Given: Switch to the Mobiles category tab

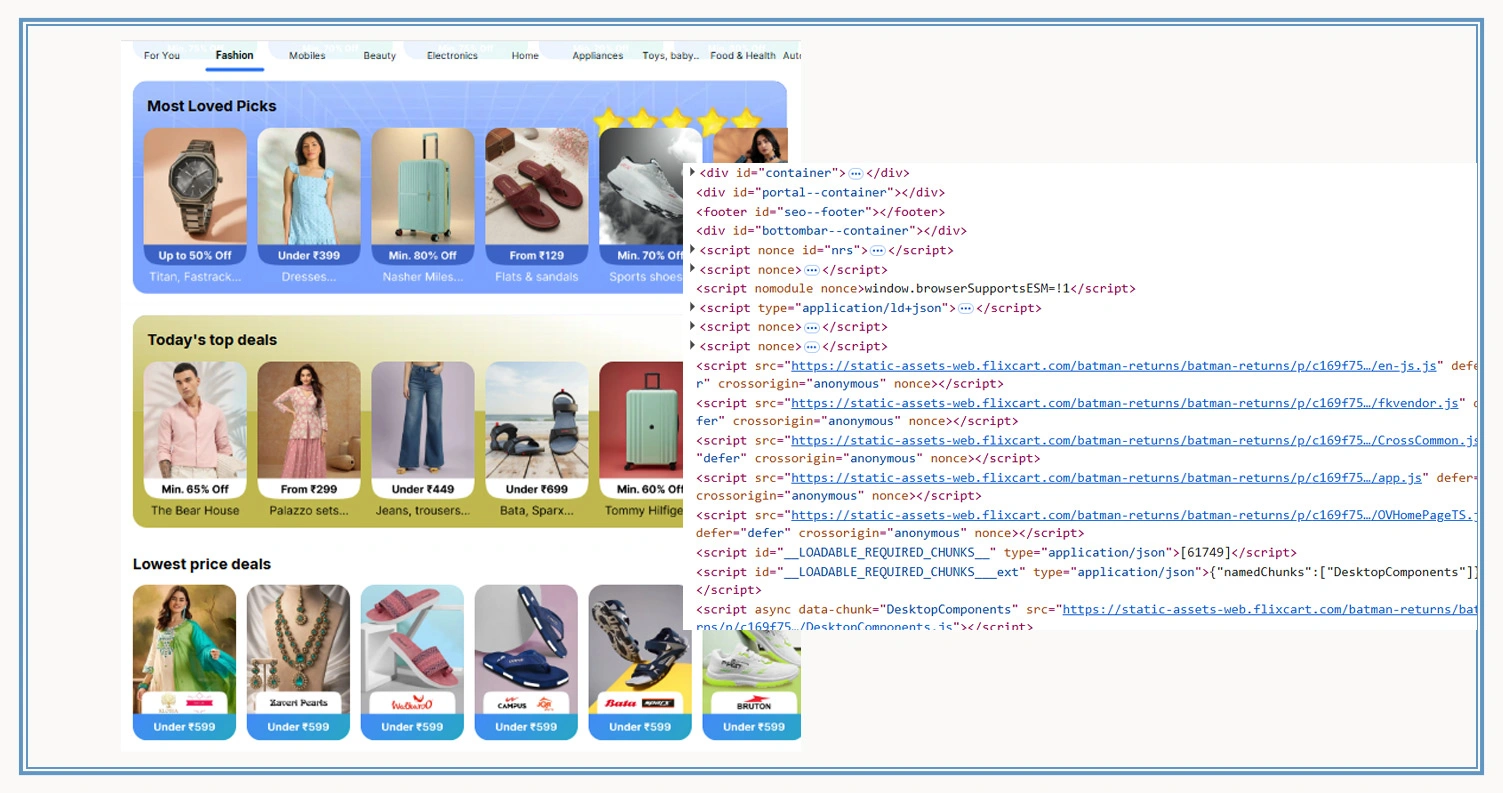Looking at the screenshot, I should (x=306, y=55).
